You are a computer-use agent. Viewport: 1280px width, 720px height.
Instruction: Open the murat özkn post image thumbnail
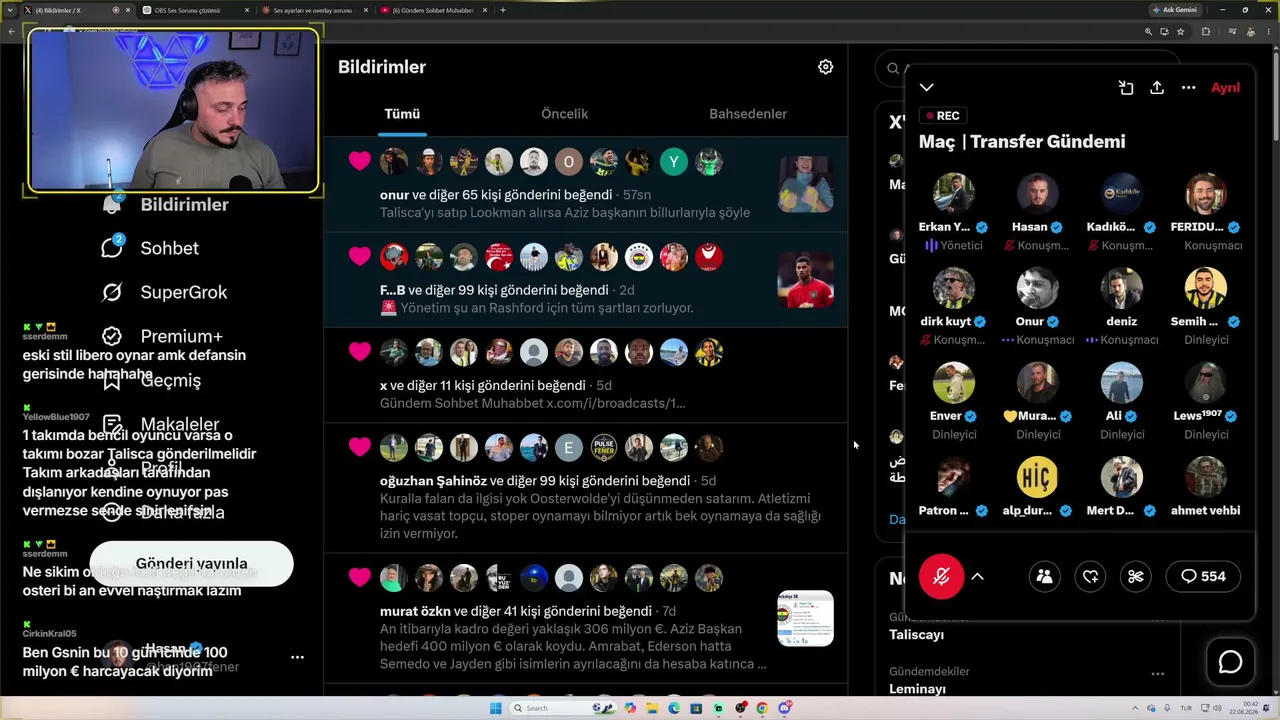[x=805, y=618]
